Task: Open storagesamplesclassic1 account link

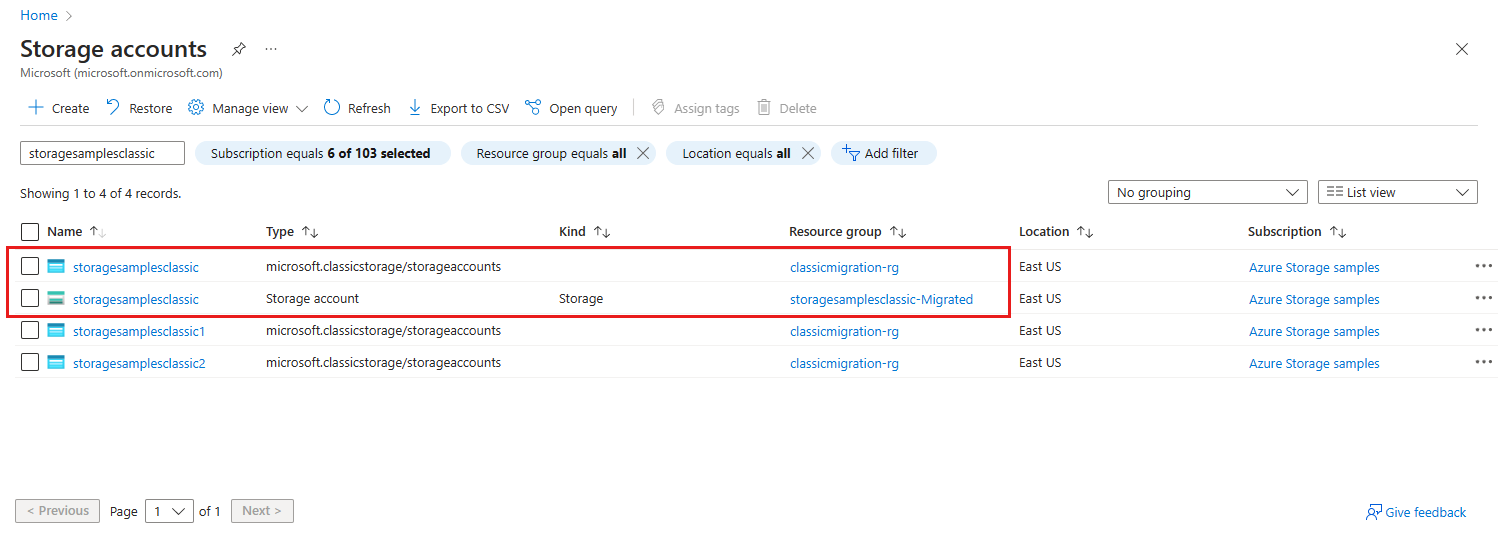Action: (x=139, y=331)
